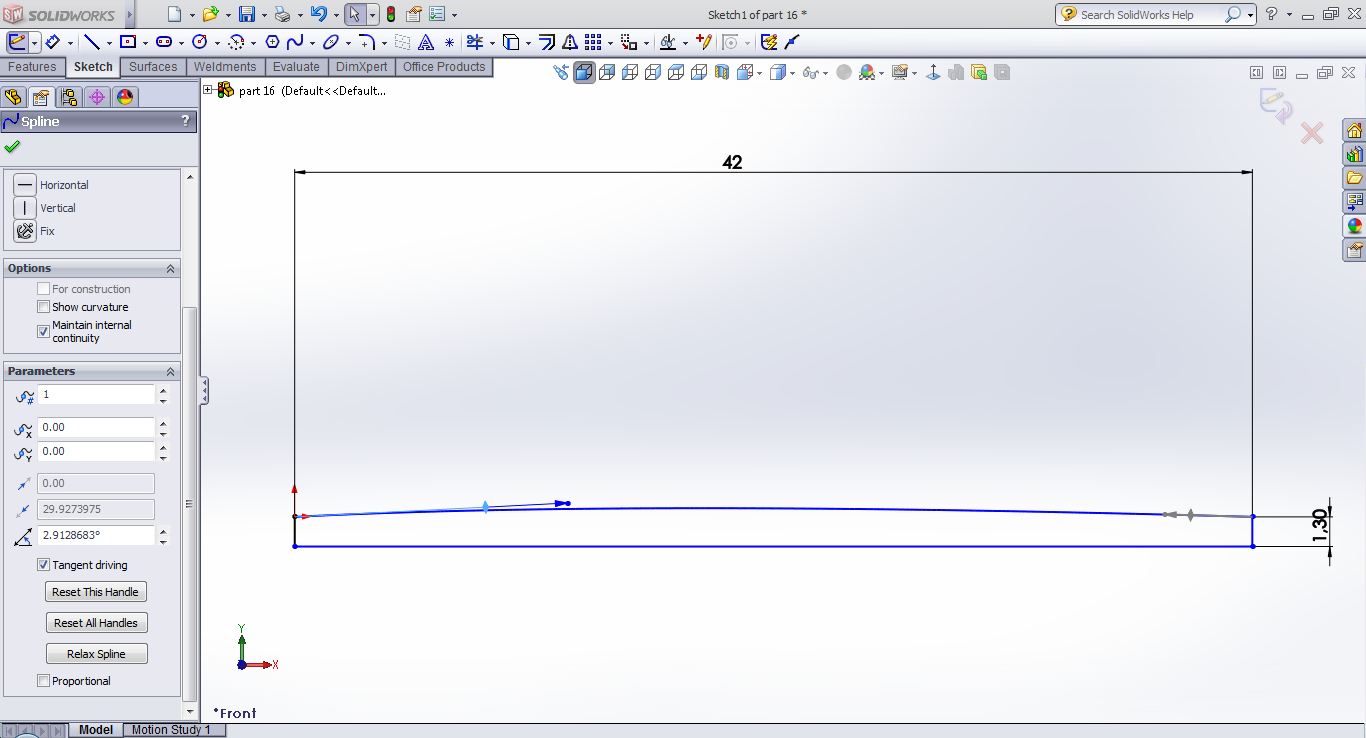Click the Relax Spline button
The width and height of the screenshot is (1366, 738).
coord(96,654)
